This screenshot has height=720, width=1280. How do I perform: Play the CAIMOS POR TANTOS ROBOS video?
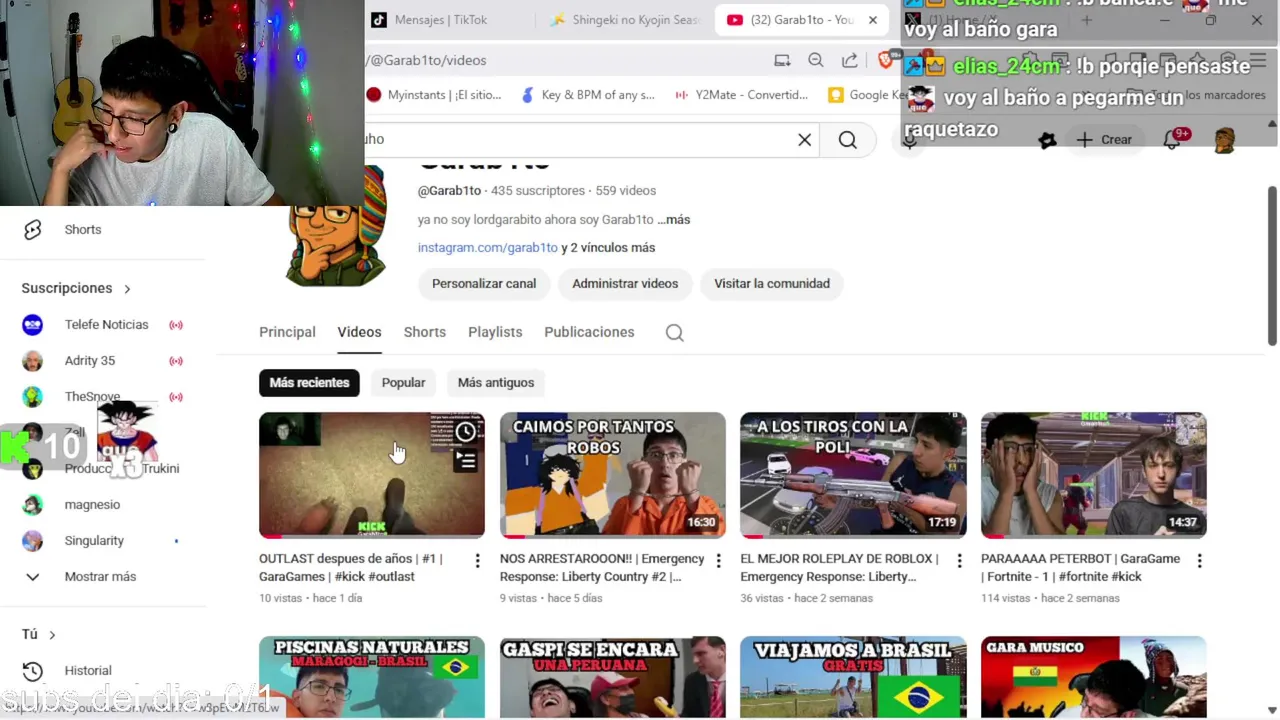pyautogui.click(x=613, y=475)
